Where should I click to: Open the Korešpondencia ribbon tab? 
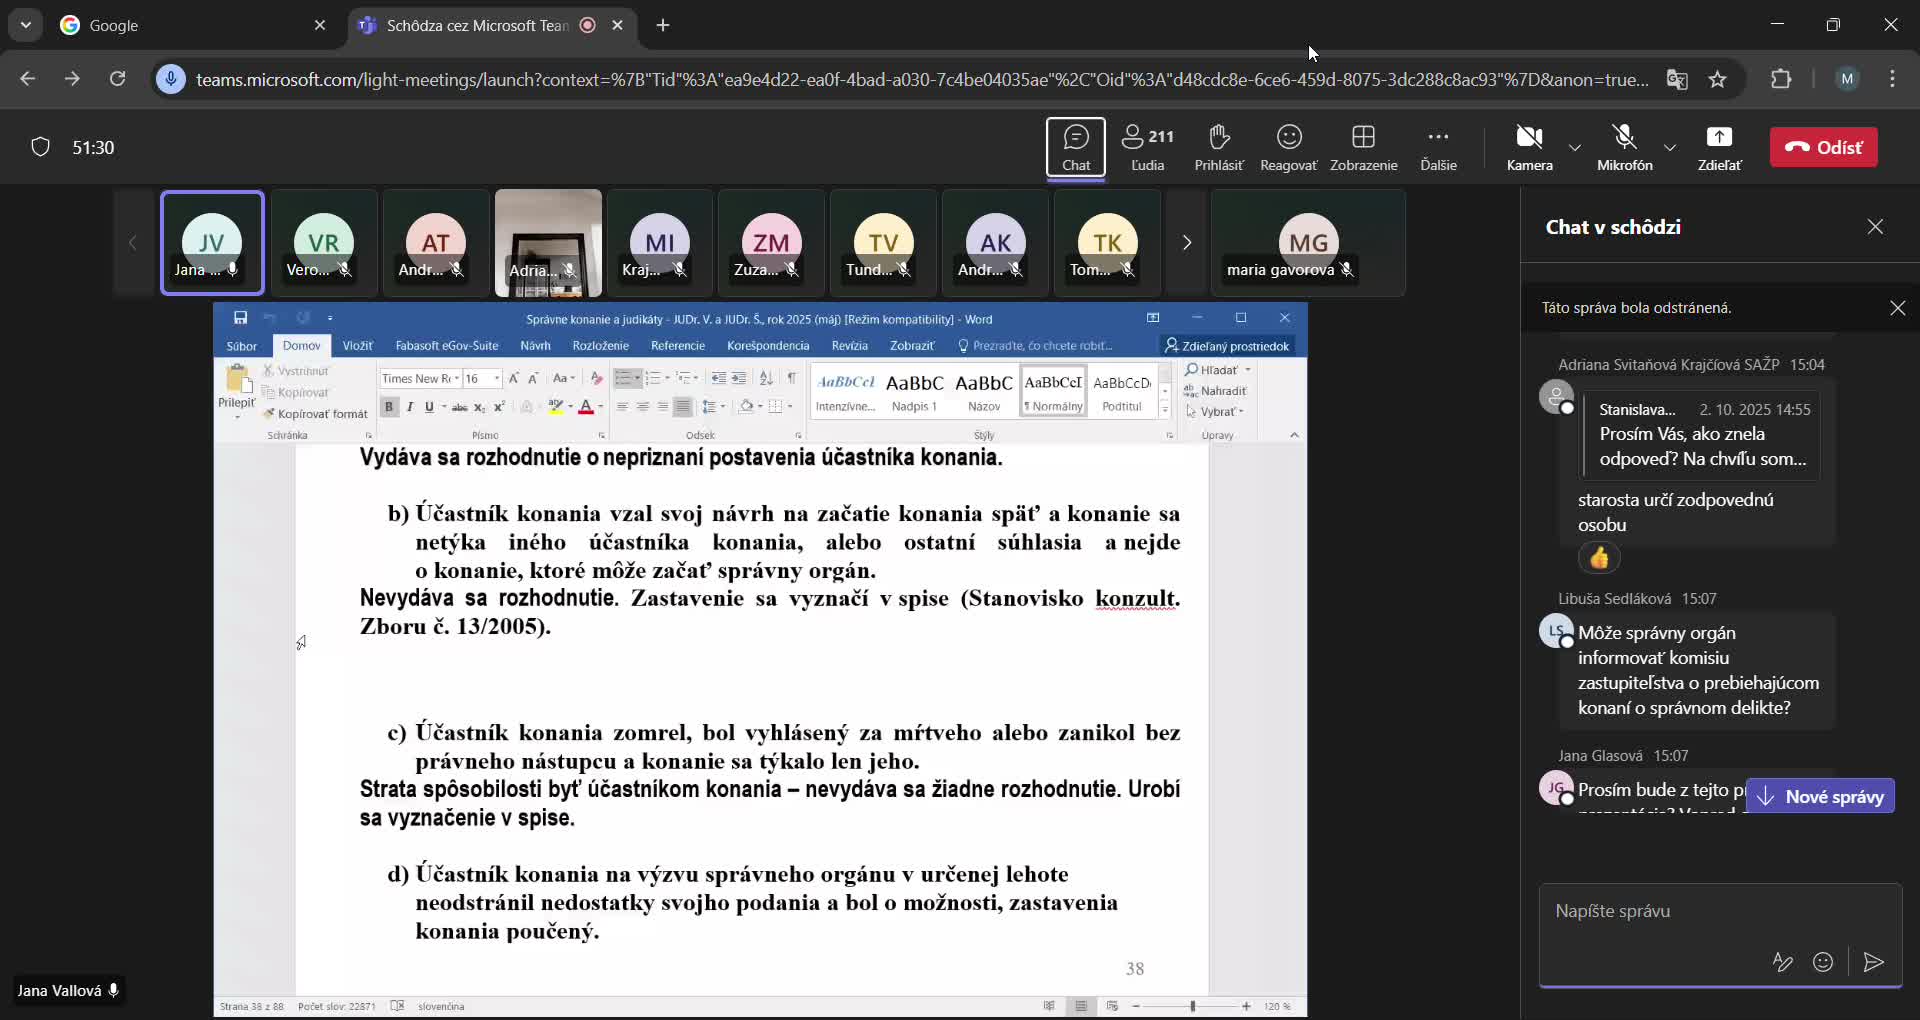pyautogui.click(x=767, y=345)
